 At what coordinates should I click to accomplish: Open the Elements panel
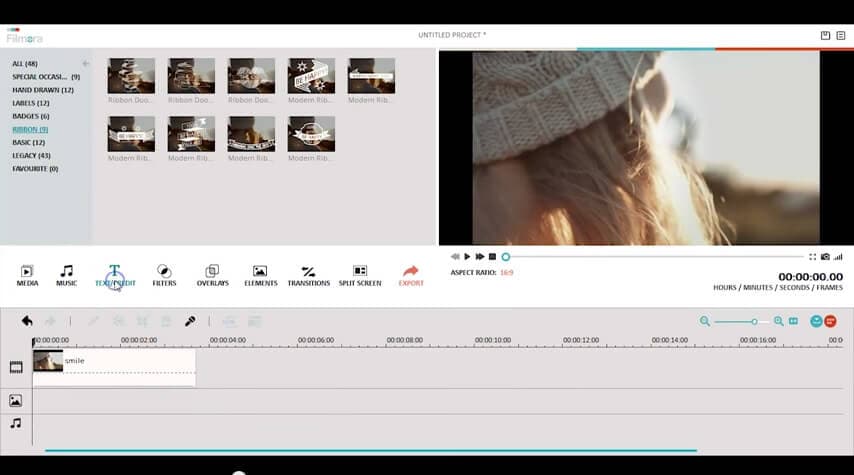(260, 275)
